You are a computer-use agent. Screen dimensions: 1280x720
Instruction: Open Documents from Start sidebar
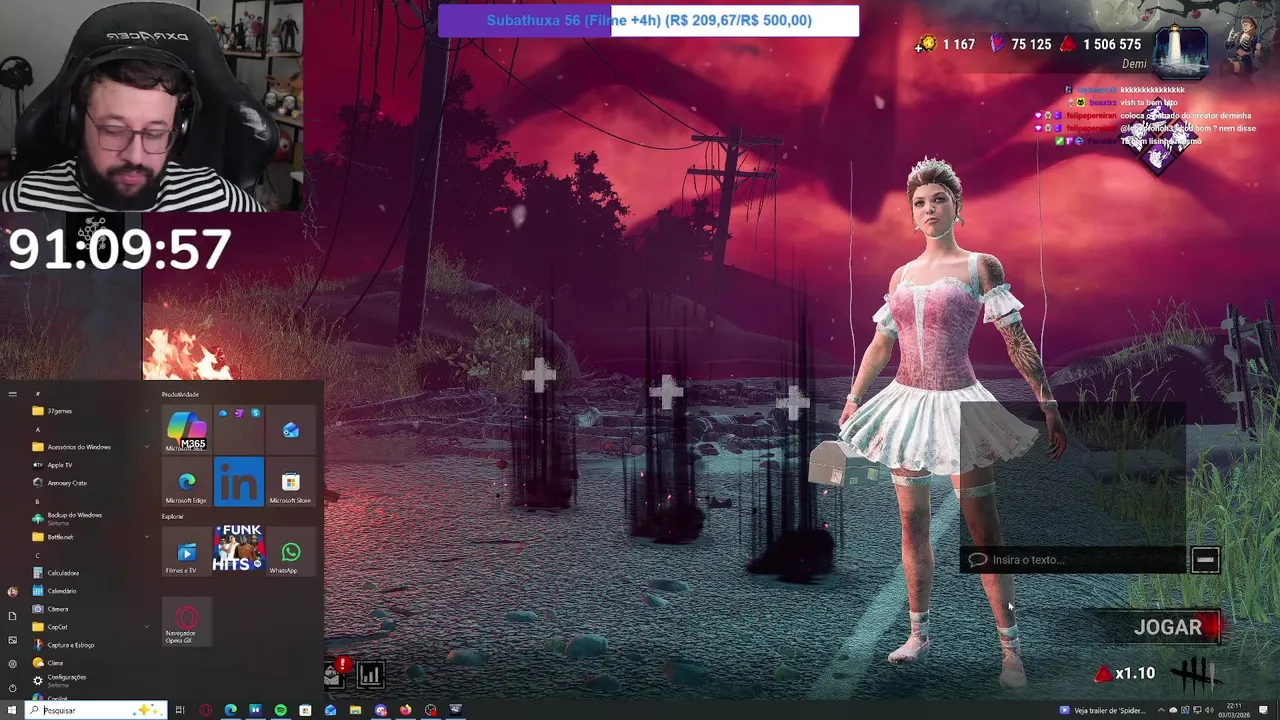[12, 616]
